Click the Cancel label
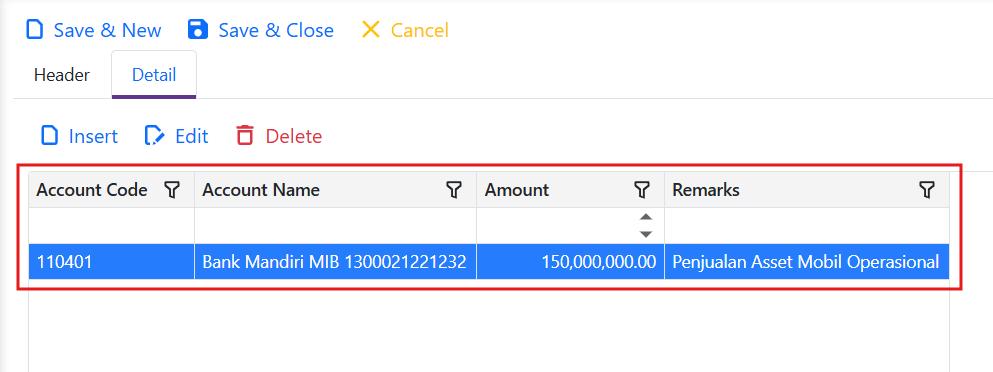The width and height of the screenshot is (993, 372). tap(420, 30)
